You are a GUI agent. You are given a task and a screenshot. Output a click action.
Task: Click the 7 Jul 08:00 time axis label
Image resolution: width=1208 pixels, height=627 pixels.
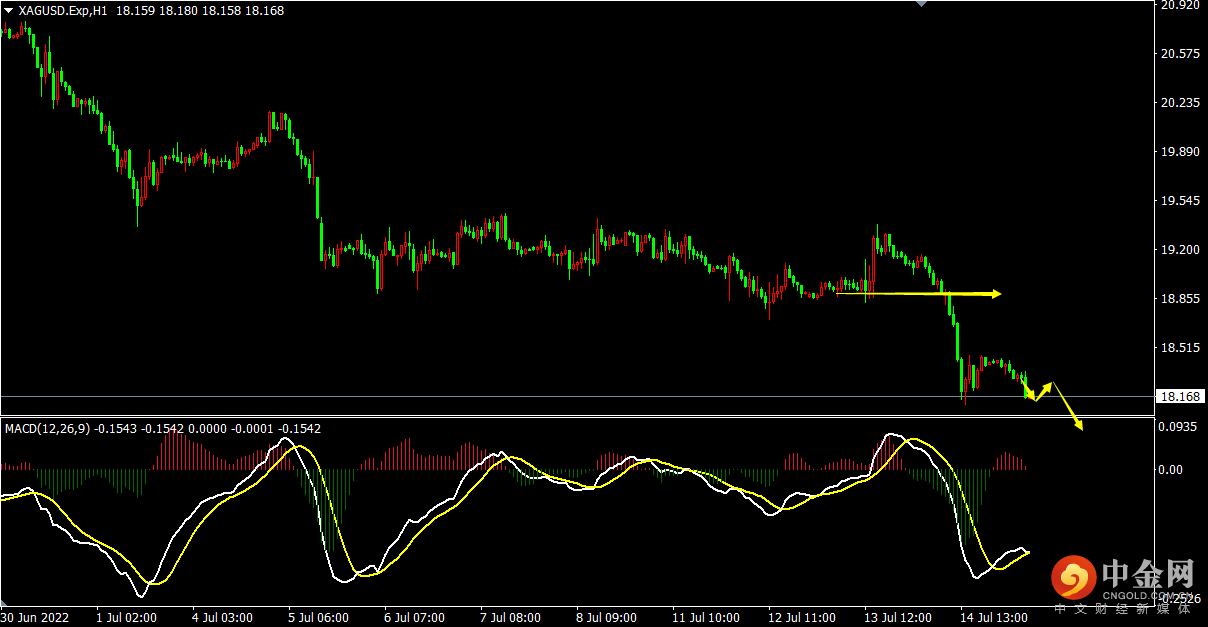510,618
